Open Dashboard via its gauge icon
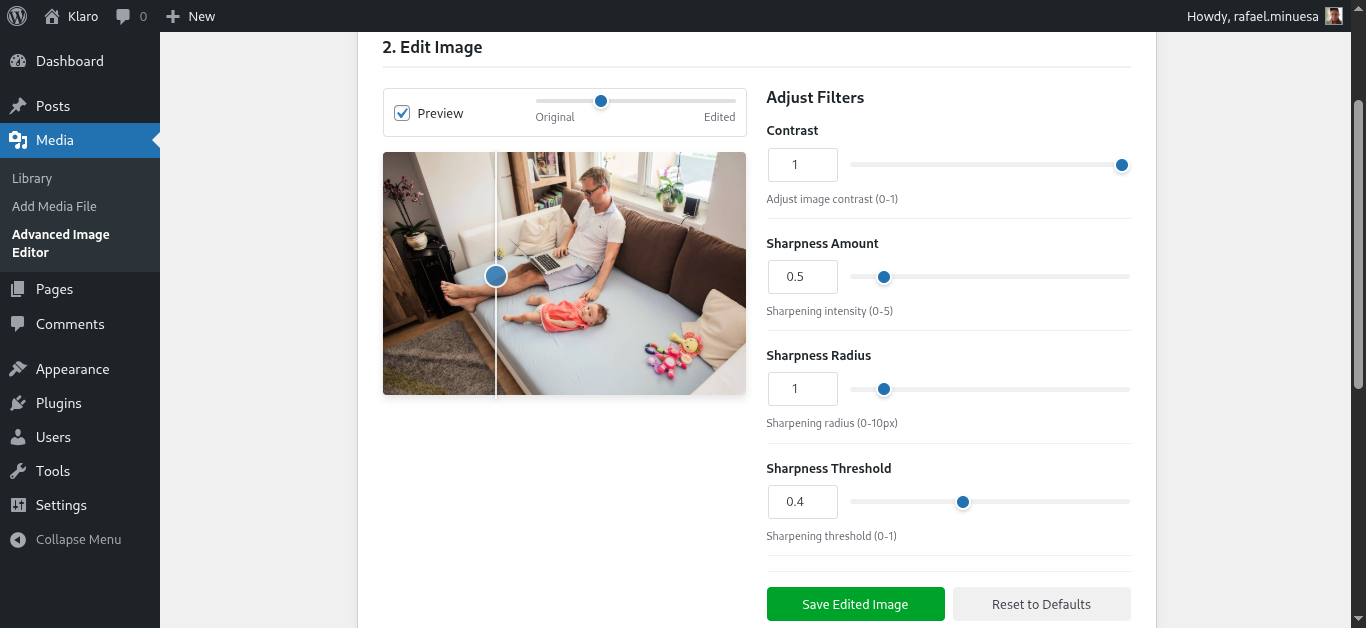The width and height of the screenshot is (1366, 628). click(x=18, y=61)
